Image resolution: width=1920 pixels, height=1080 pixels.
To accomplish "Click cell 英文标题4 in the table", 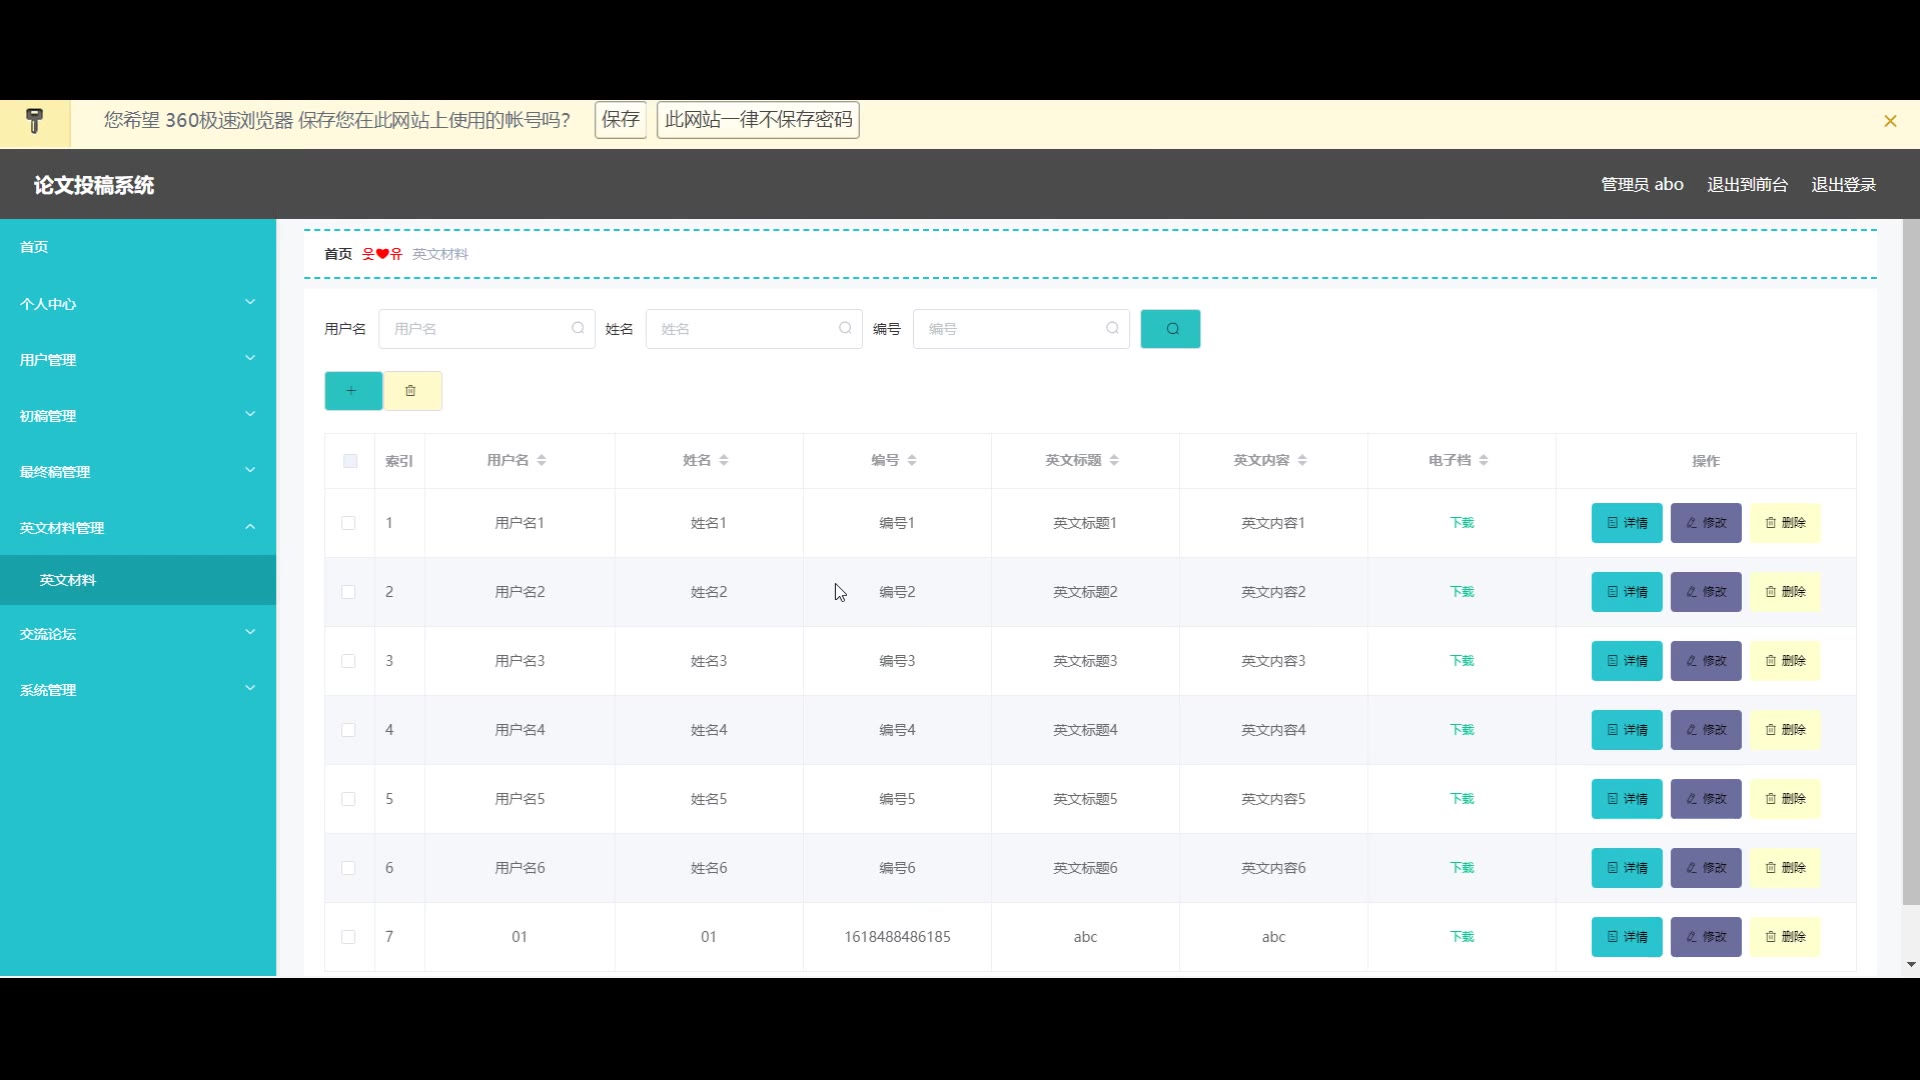I will click(x=1085, y=730).
